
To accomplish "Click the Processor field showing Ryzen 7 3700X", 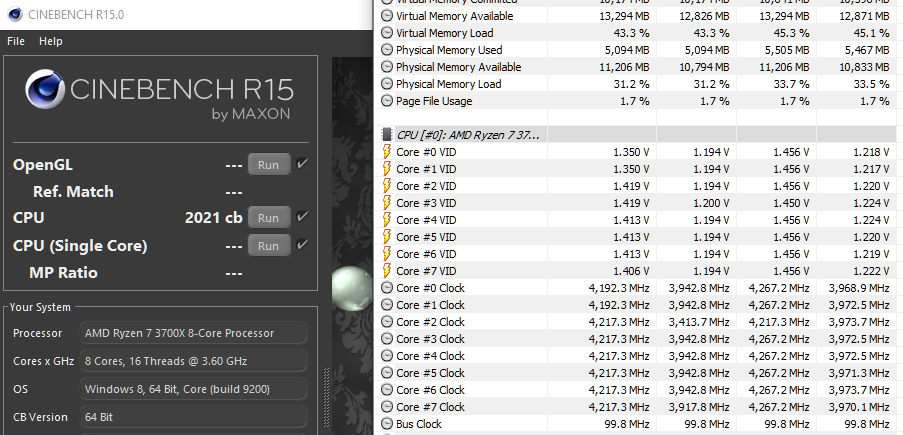I will (x=193, y=333).
